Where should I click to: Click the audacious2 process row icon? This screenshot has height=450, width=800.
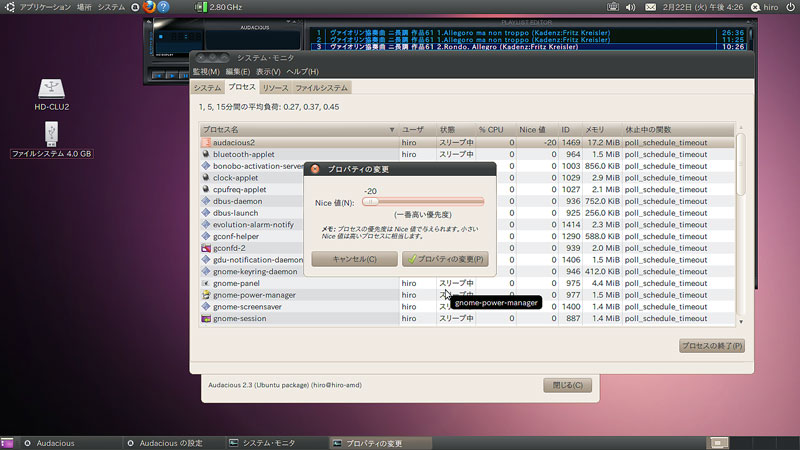pyautogui.click(x=206, y=143)
